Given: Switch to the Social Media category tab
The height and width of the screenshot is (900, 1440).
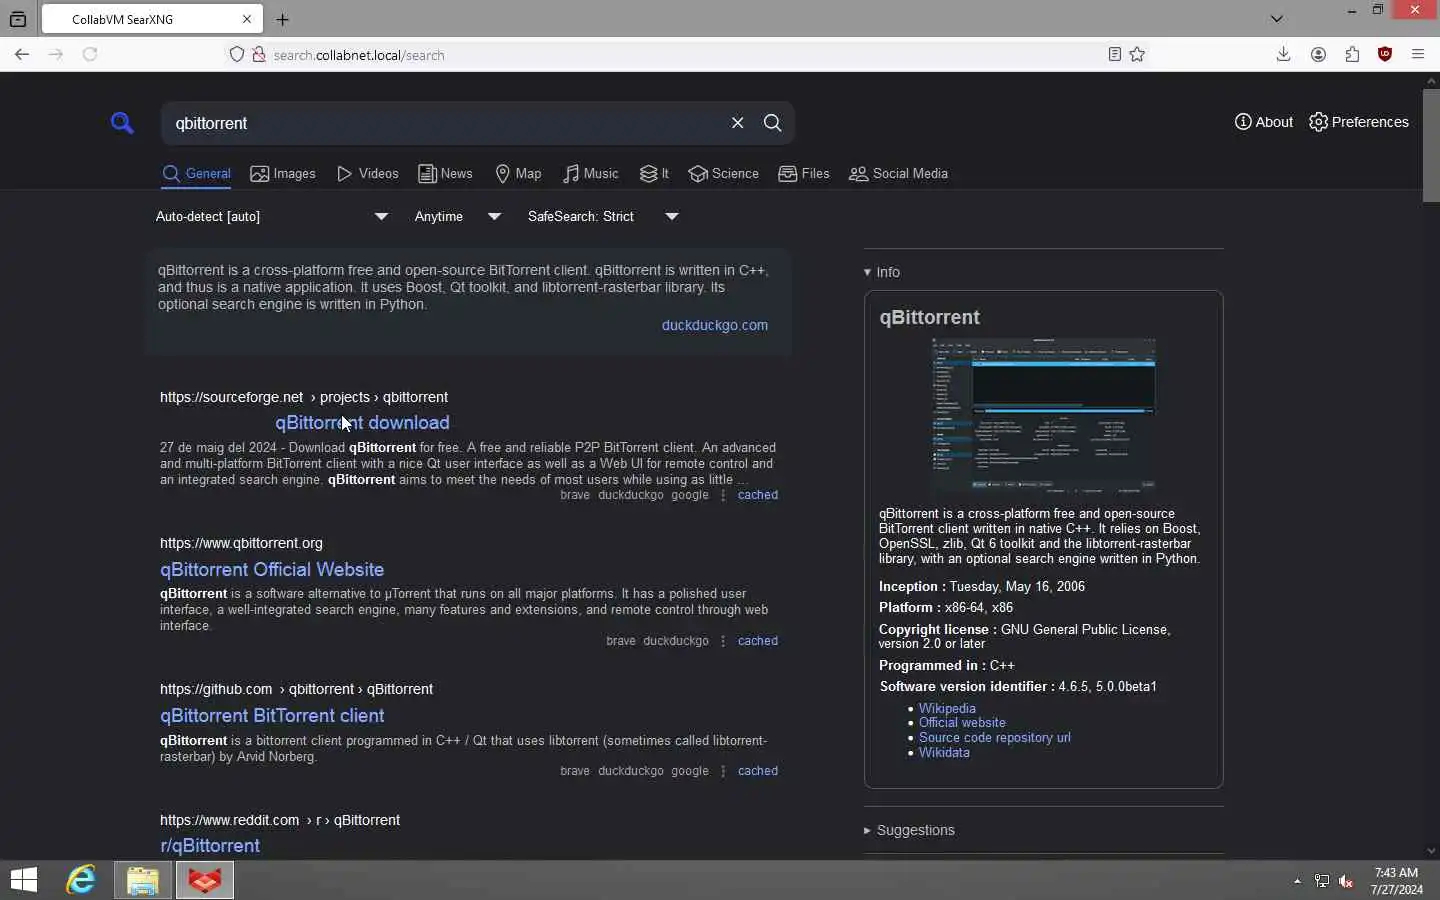Looking at the screenshot, I should [899, 174].
